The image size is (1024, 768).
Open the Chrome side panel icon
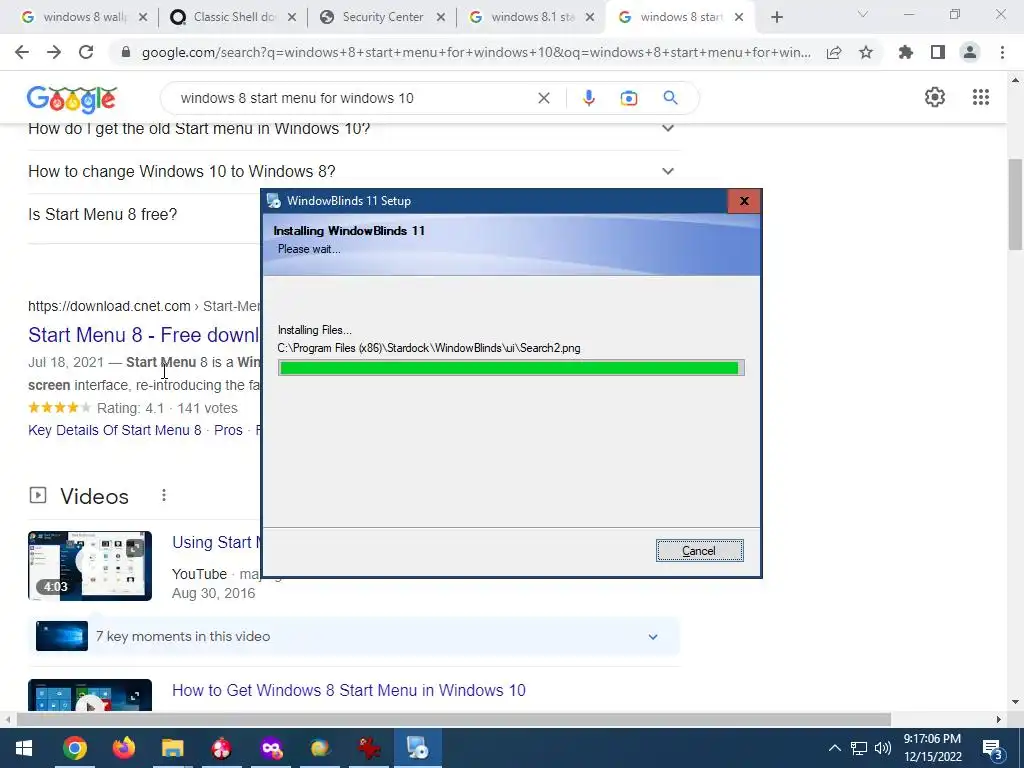pos(938,52)
